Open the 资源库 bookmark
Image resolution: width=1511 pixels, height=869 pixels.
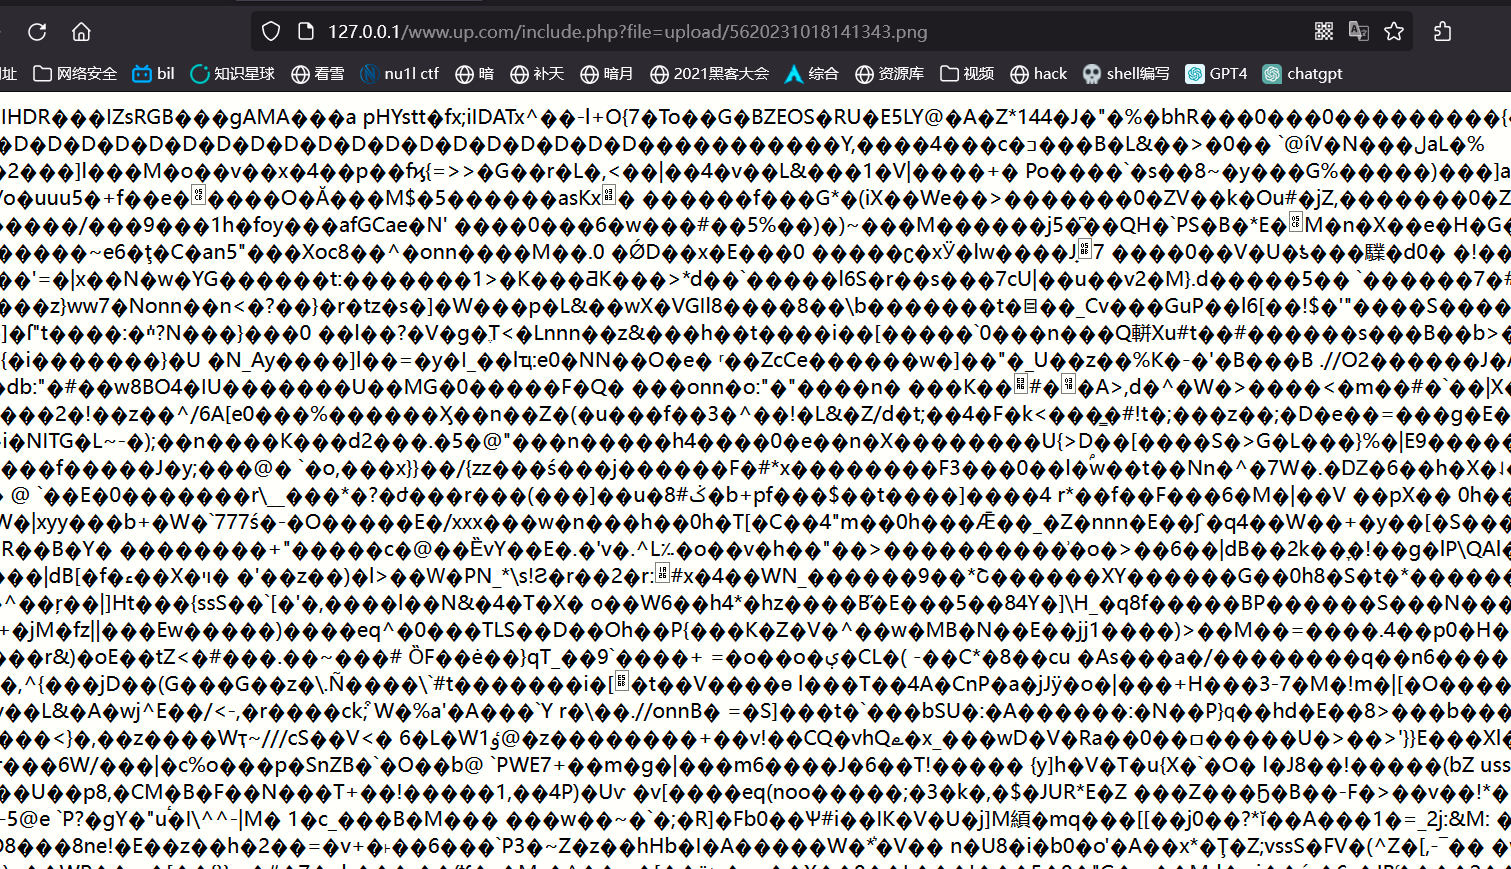[x=889, y=74]
